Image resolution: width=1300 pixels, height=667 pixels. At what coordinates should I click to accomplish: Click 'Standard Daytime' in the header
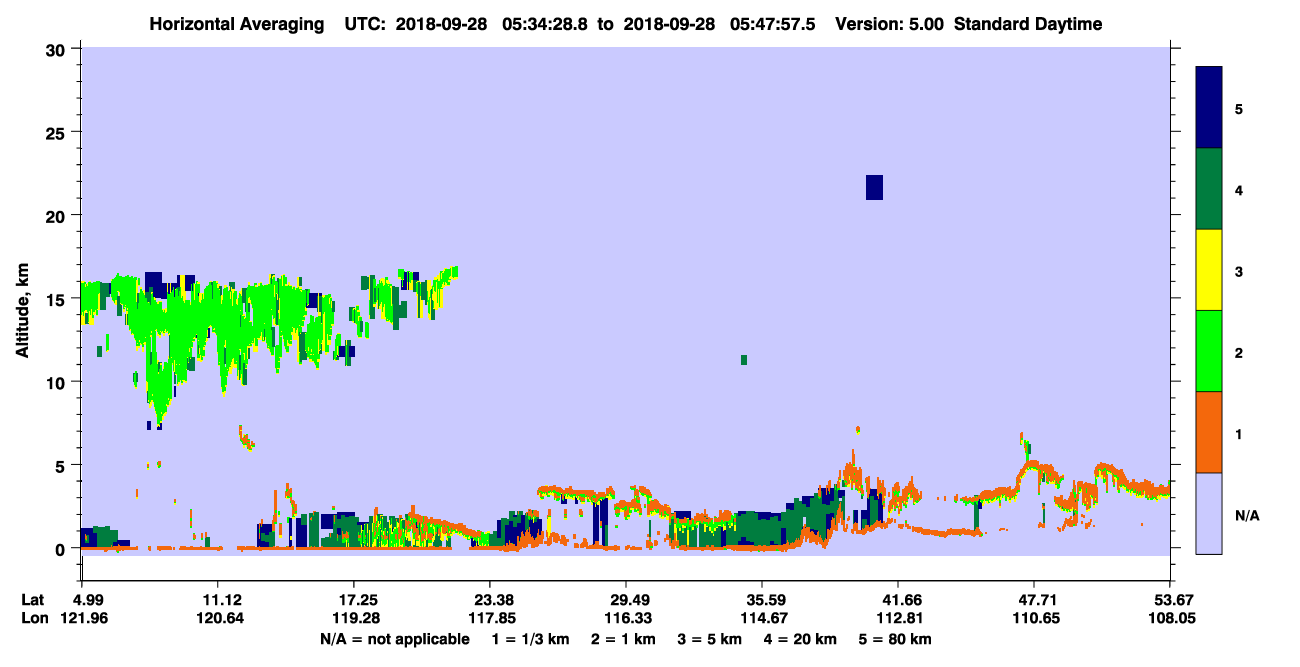[1028, 24]
